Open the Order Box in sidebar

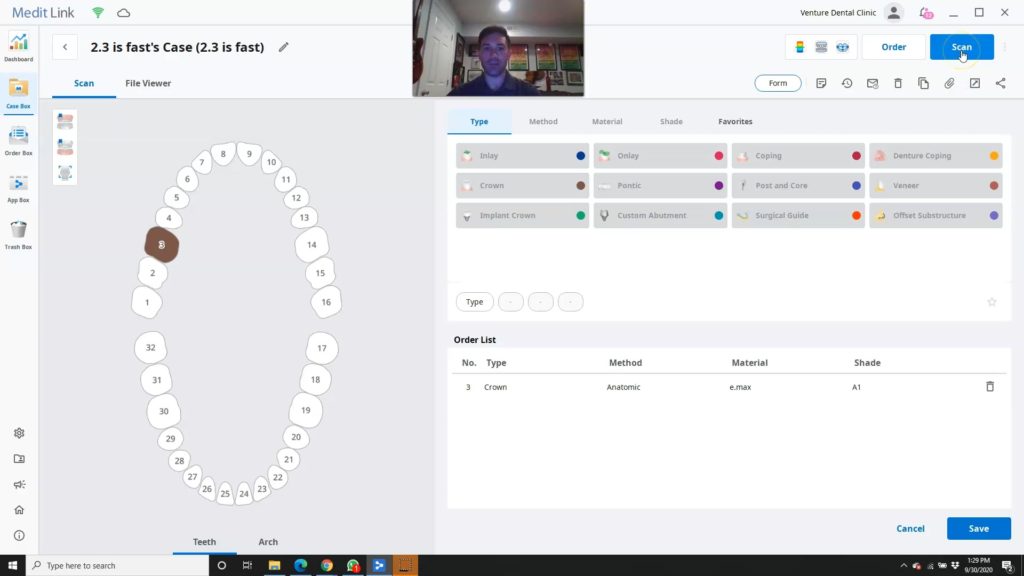[18, 141]
